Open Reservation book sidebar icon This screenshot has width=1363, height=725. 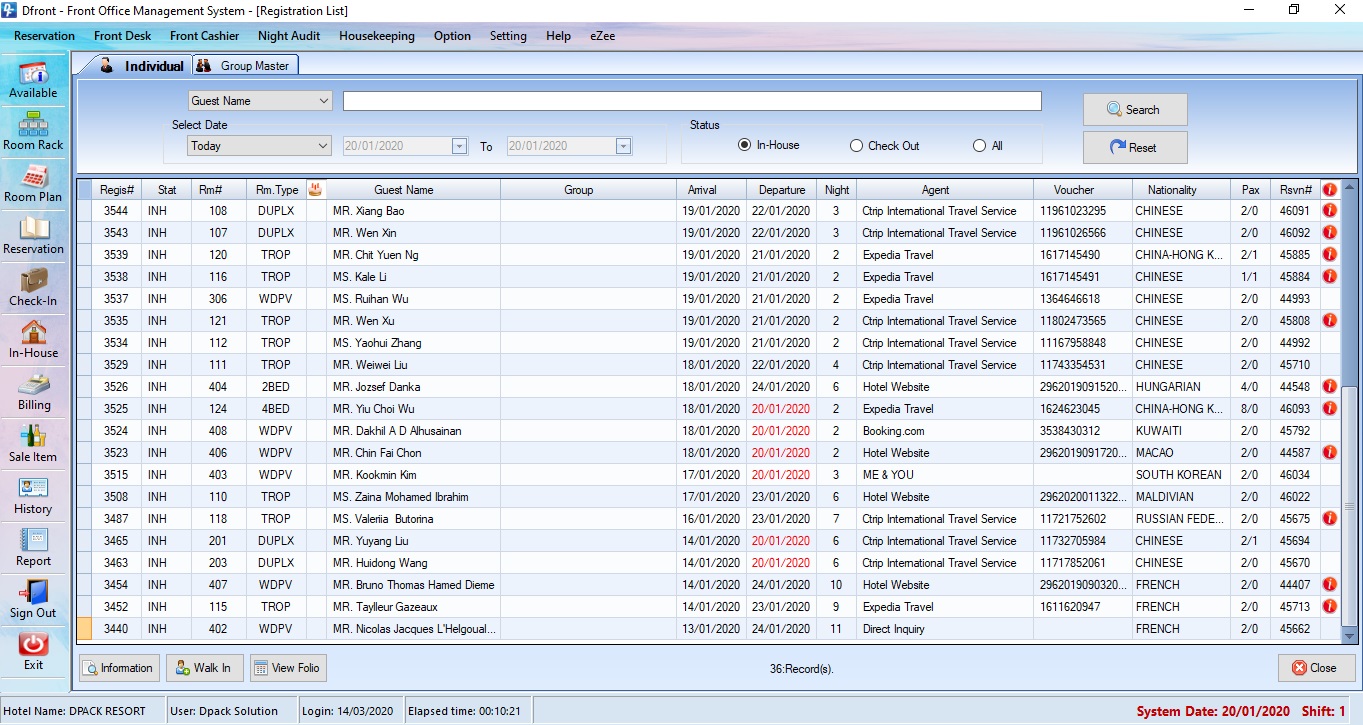pos(34,235)
